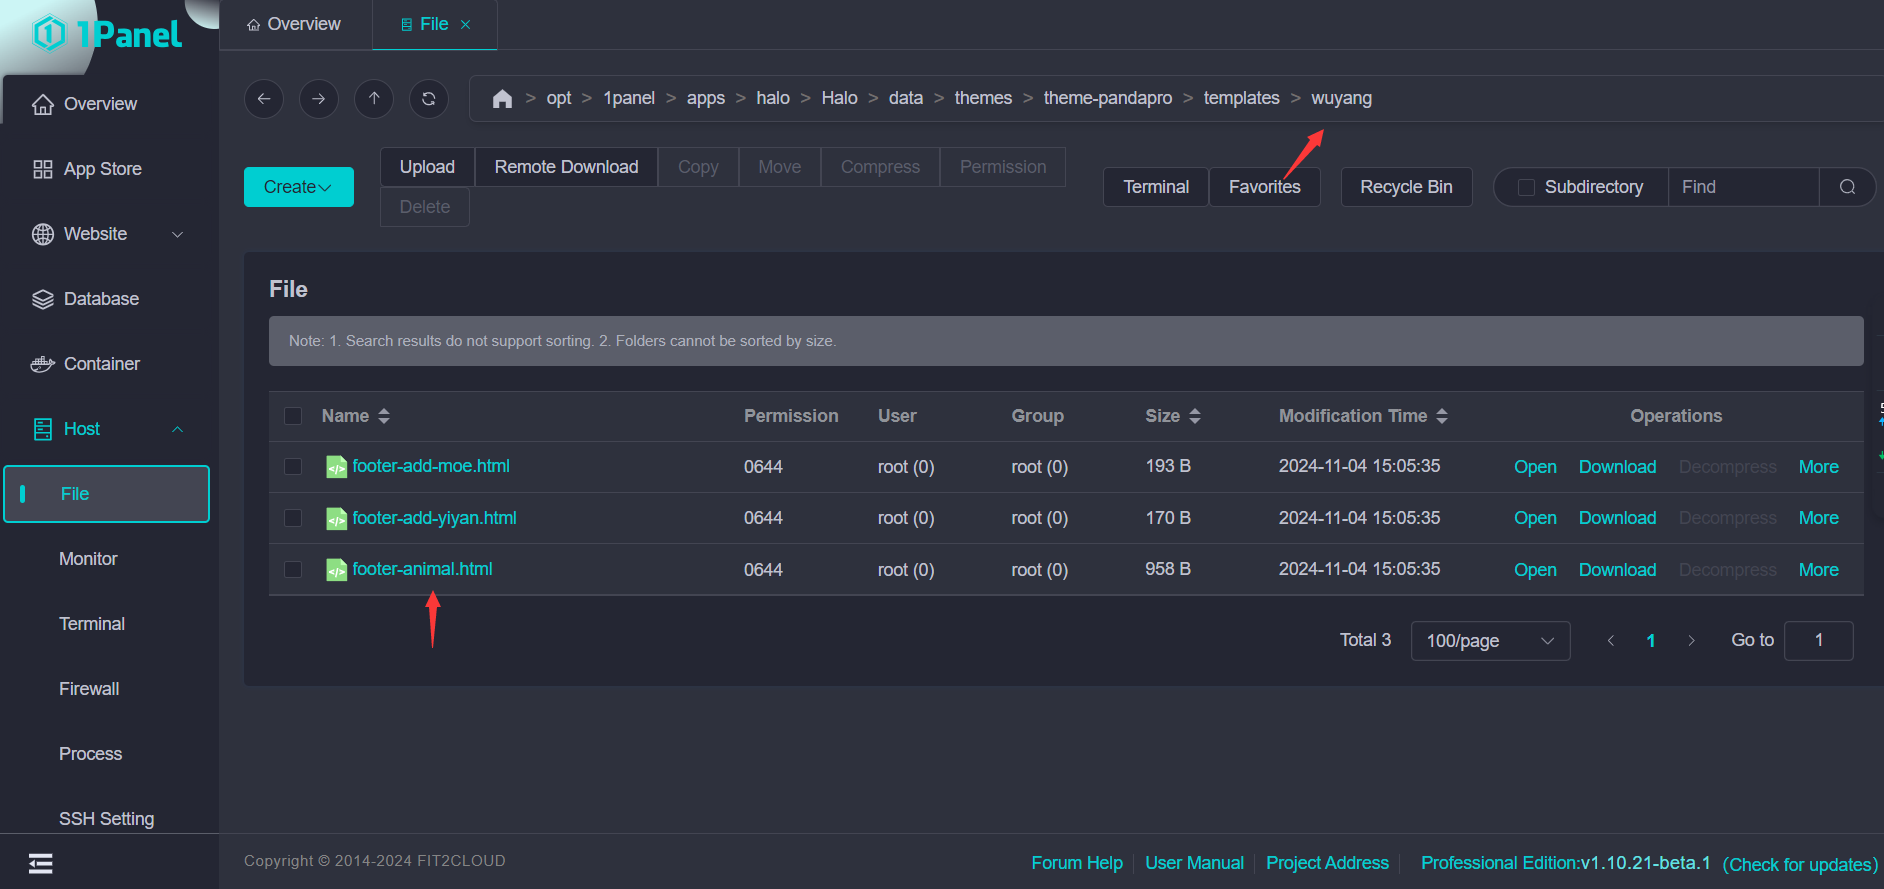The width and height of the screenshot is (1884, 889).
Task: Download footer-add-moe.html
Action: pos(1617,467)
